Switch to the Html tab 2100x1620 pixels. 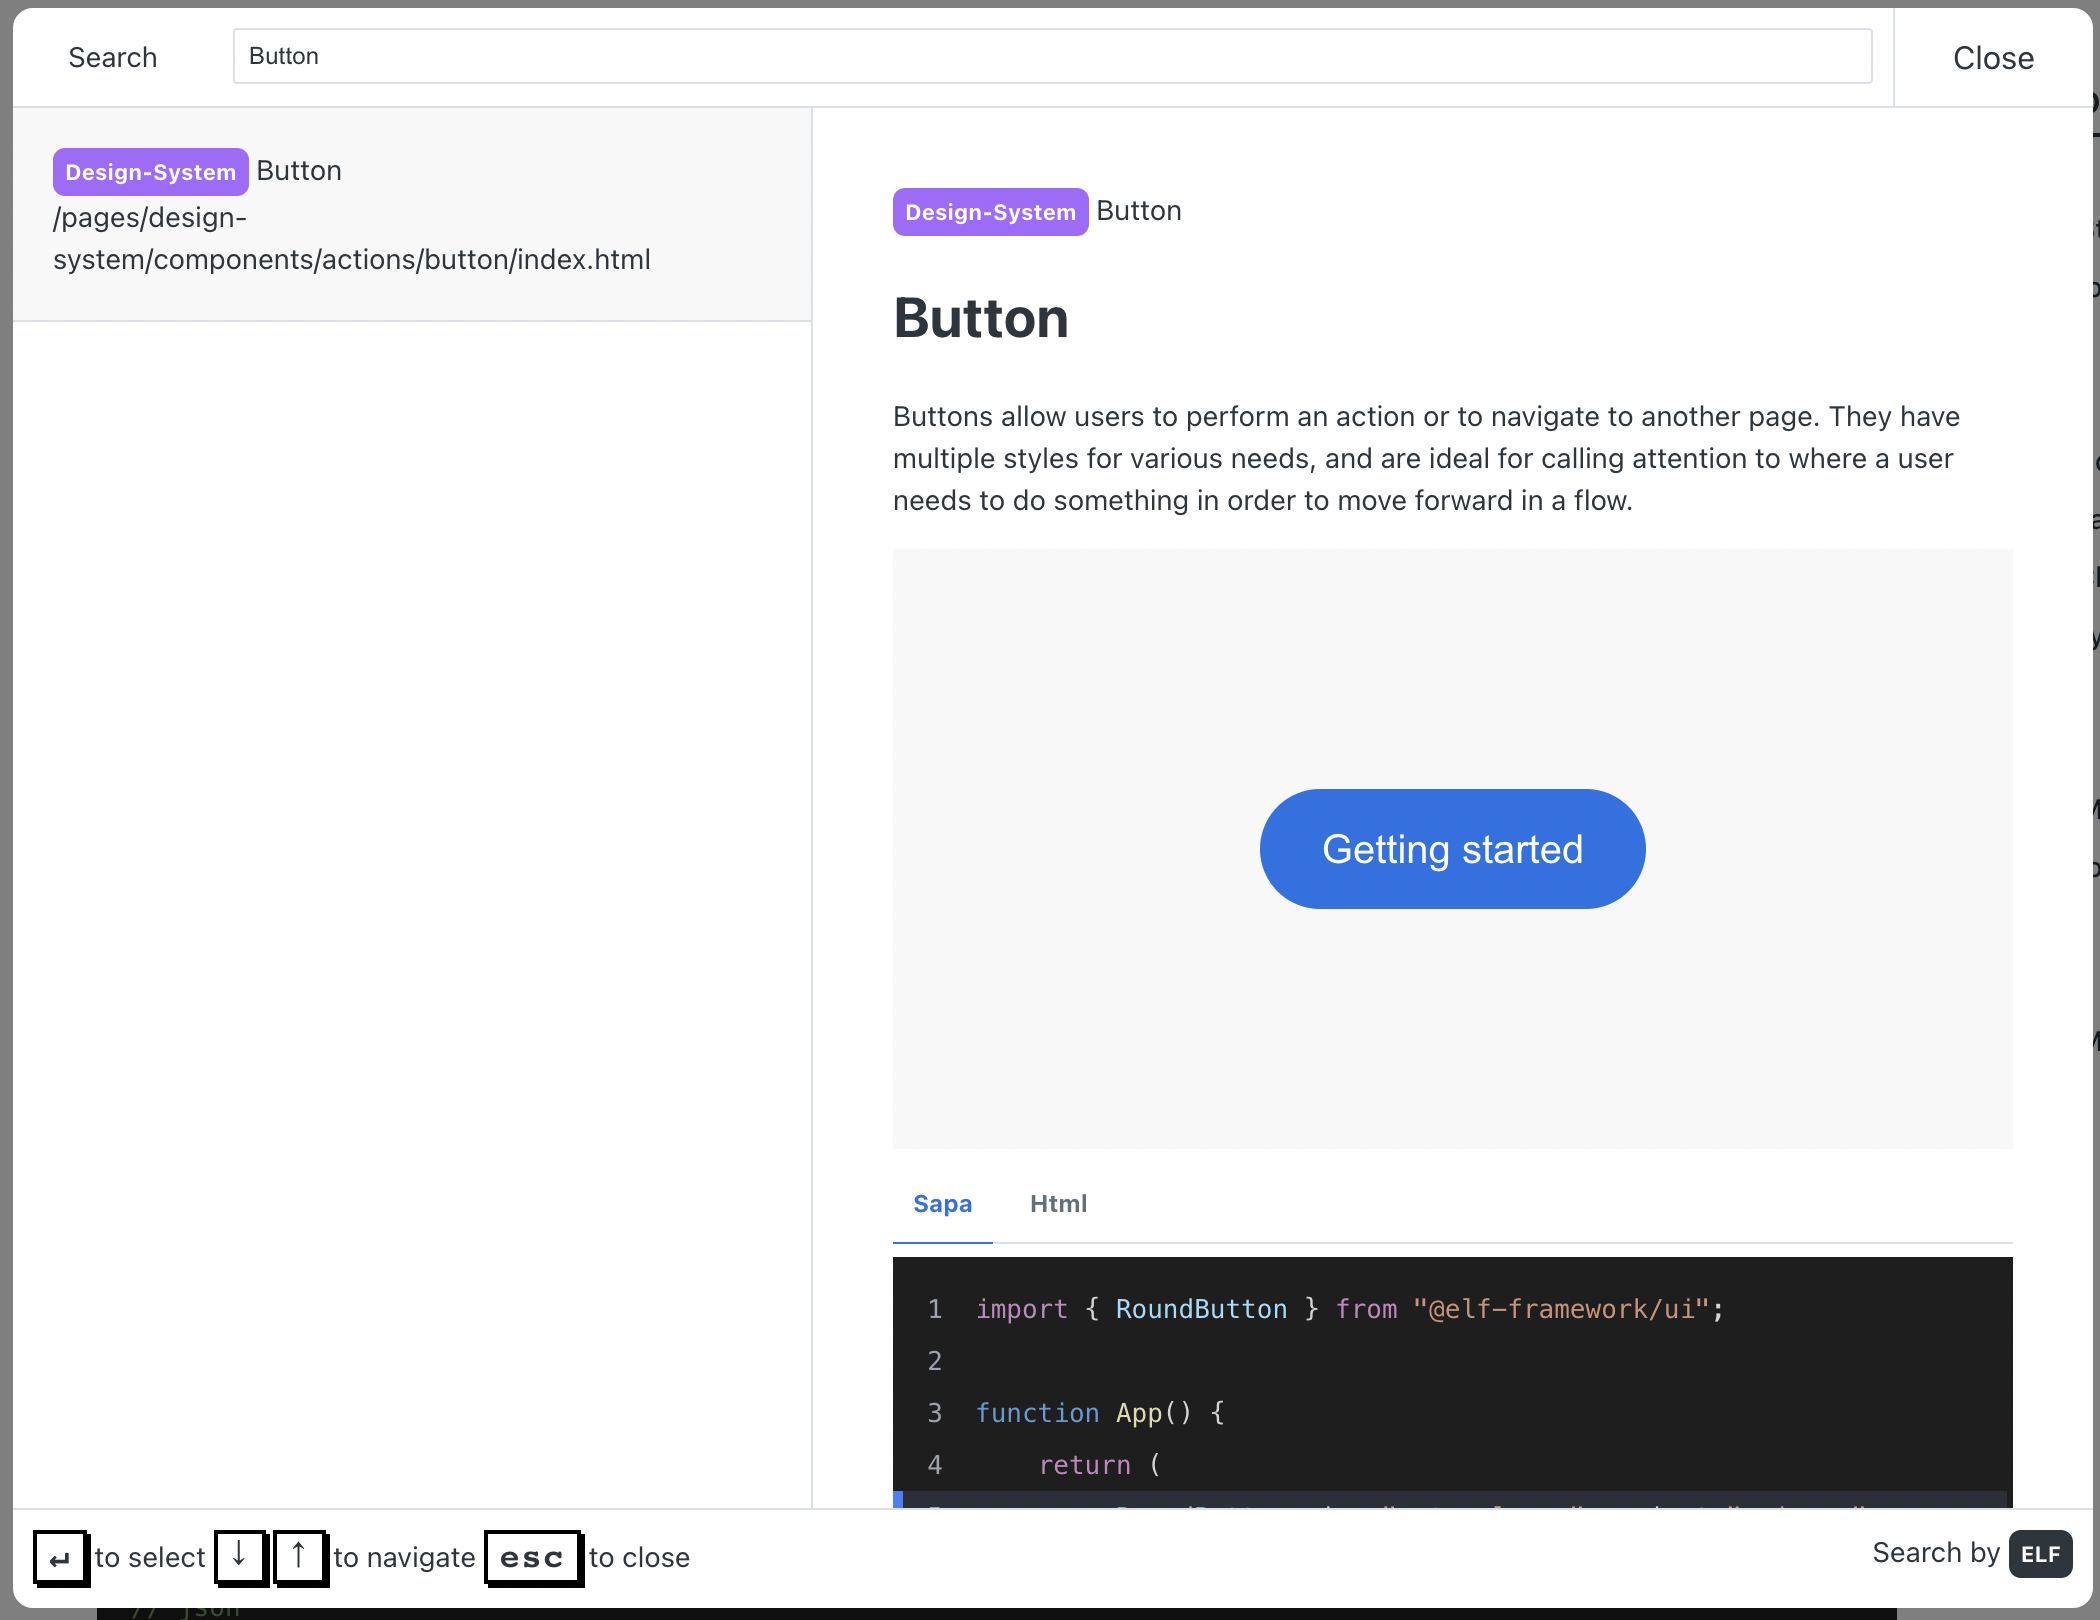[x=1058, y=1203]
